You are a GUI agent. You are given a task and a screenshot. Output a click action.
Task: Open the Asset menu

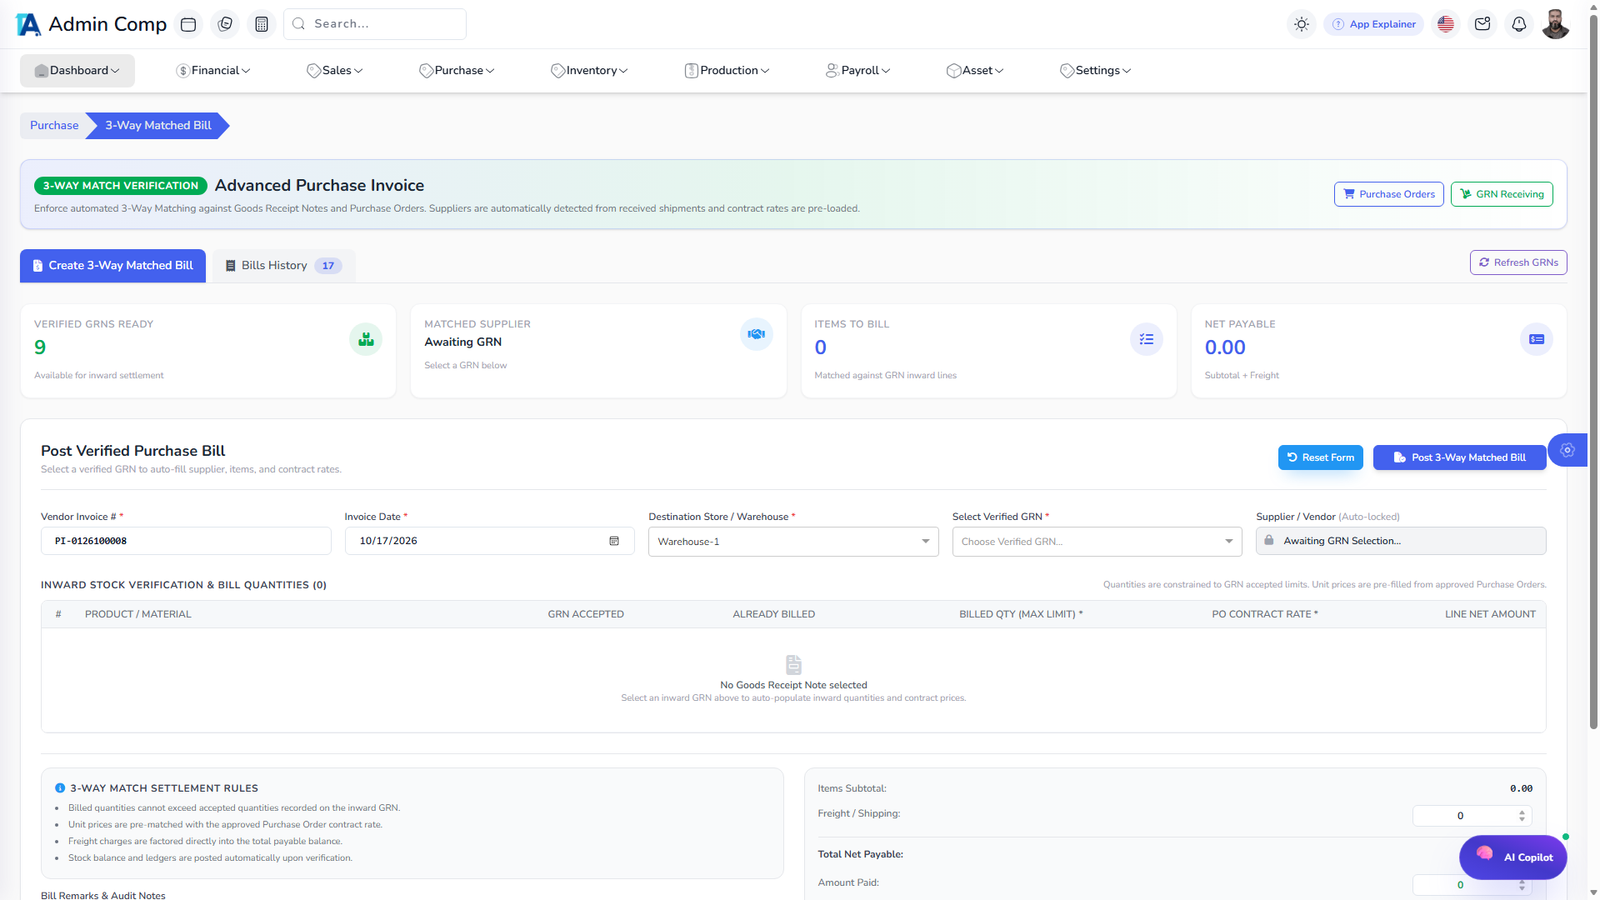975,71
